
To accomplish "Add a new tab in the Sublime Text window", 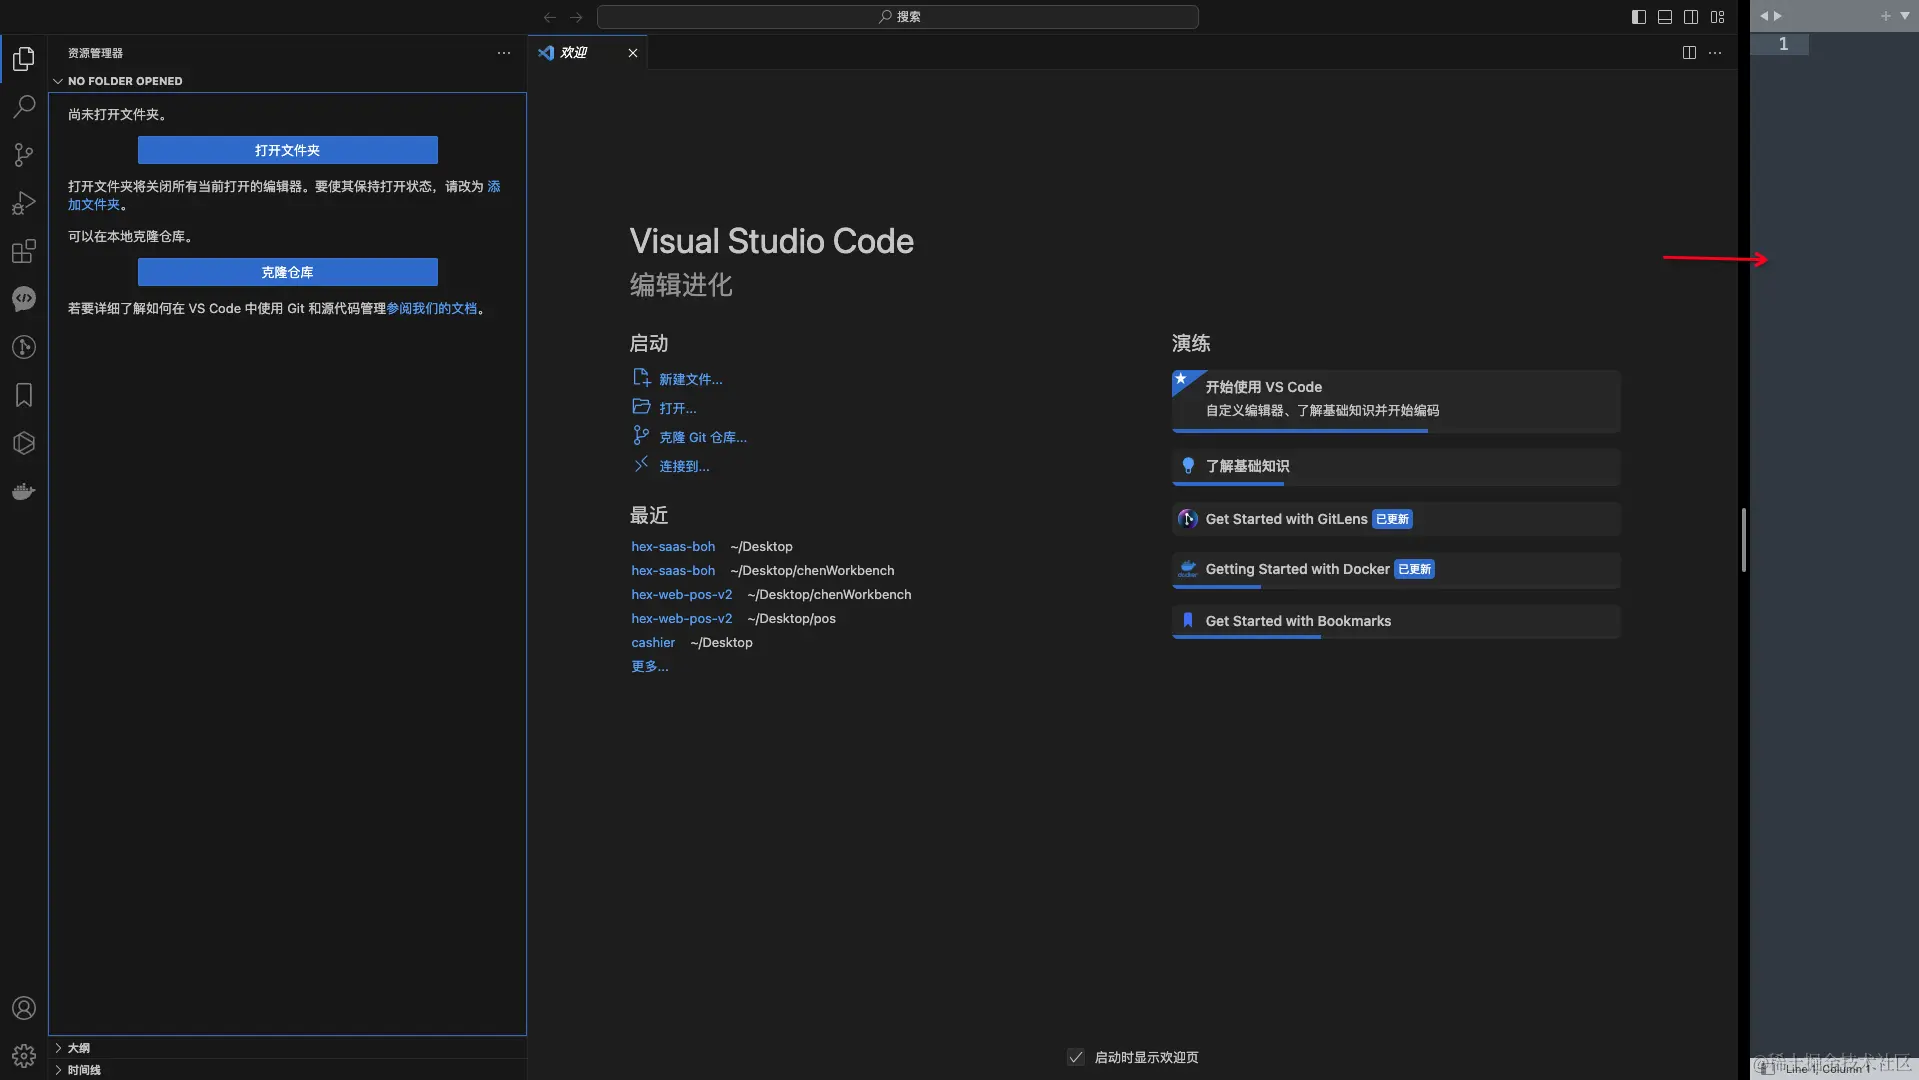I will click(1886, 16).
